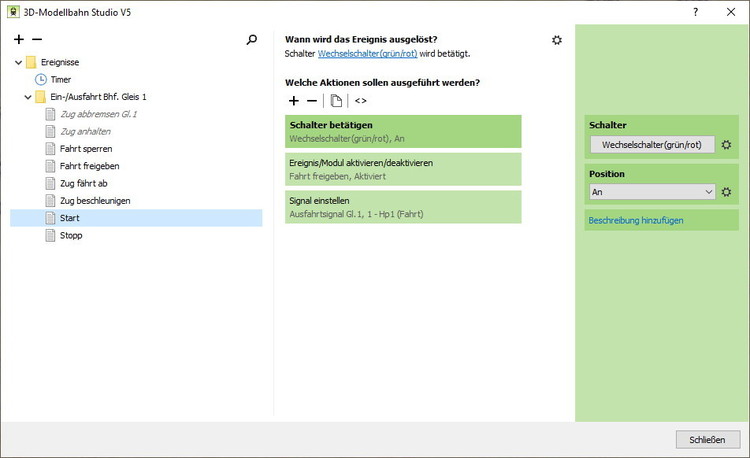The width and height of the screenshot is (750, 458).
Task: Select the Fahrt sperren event
Action: pos(86,149)
